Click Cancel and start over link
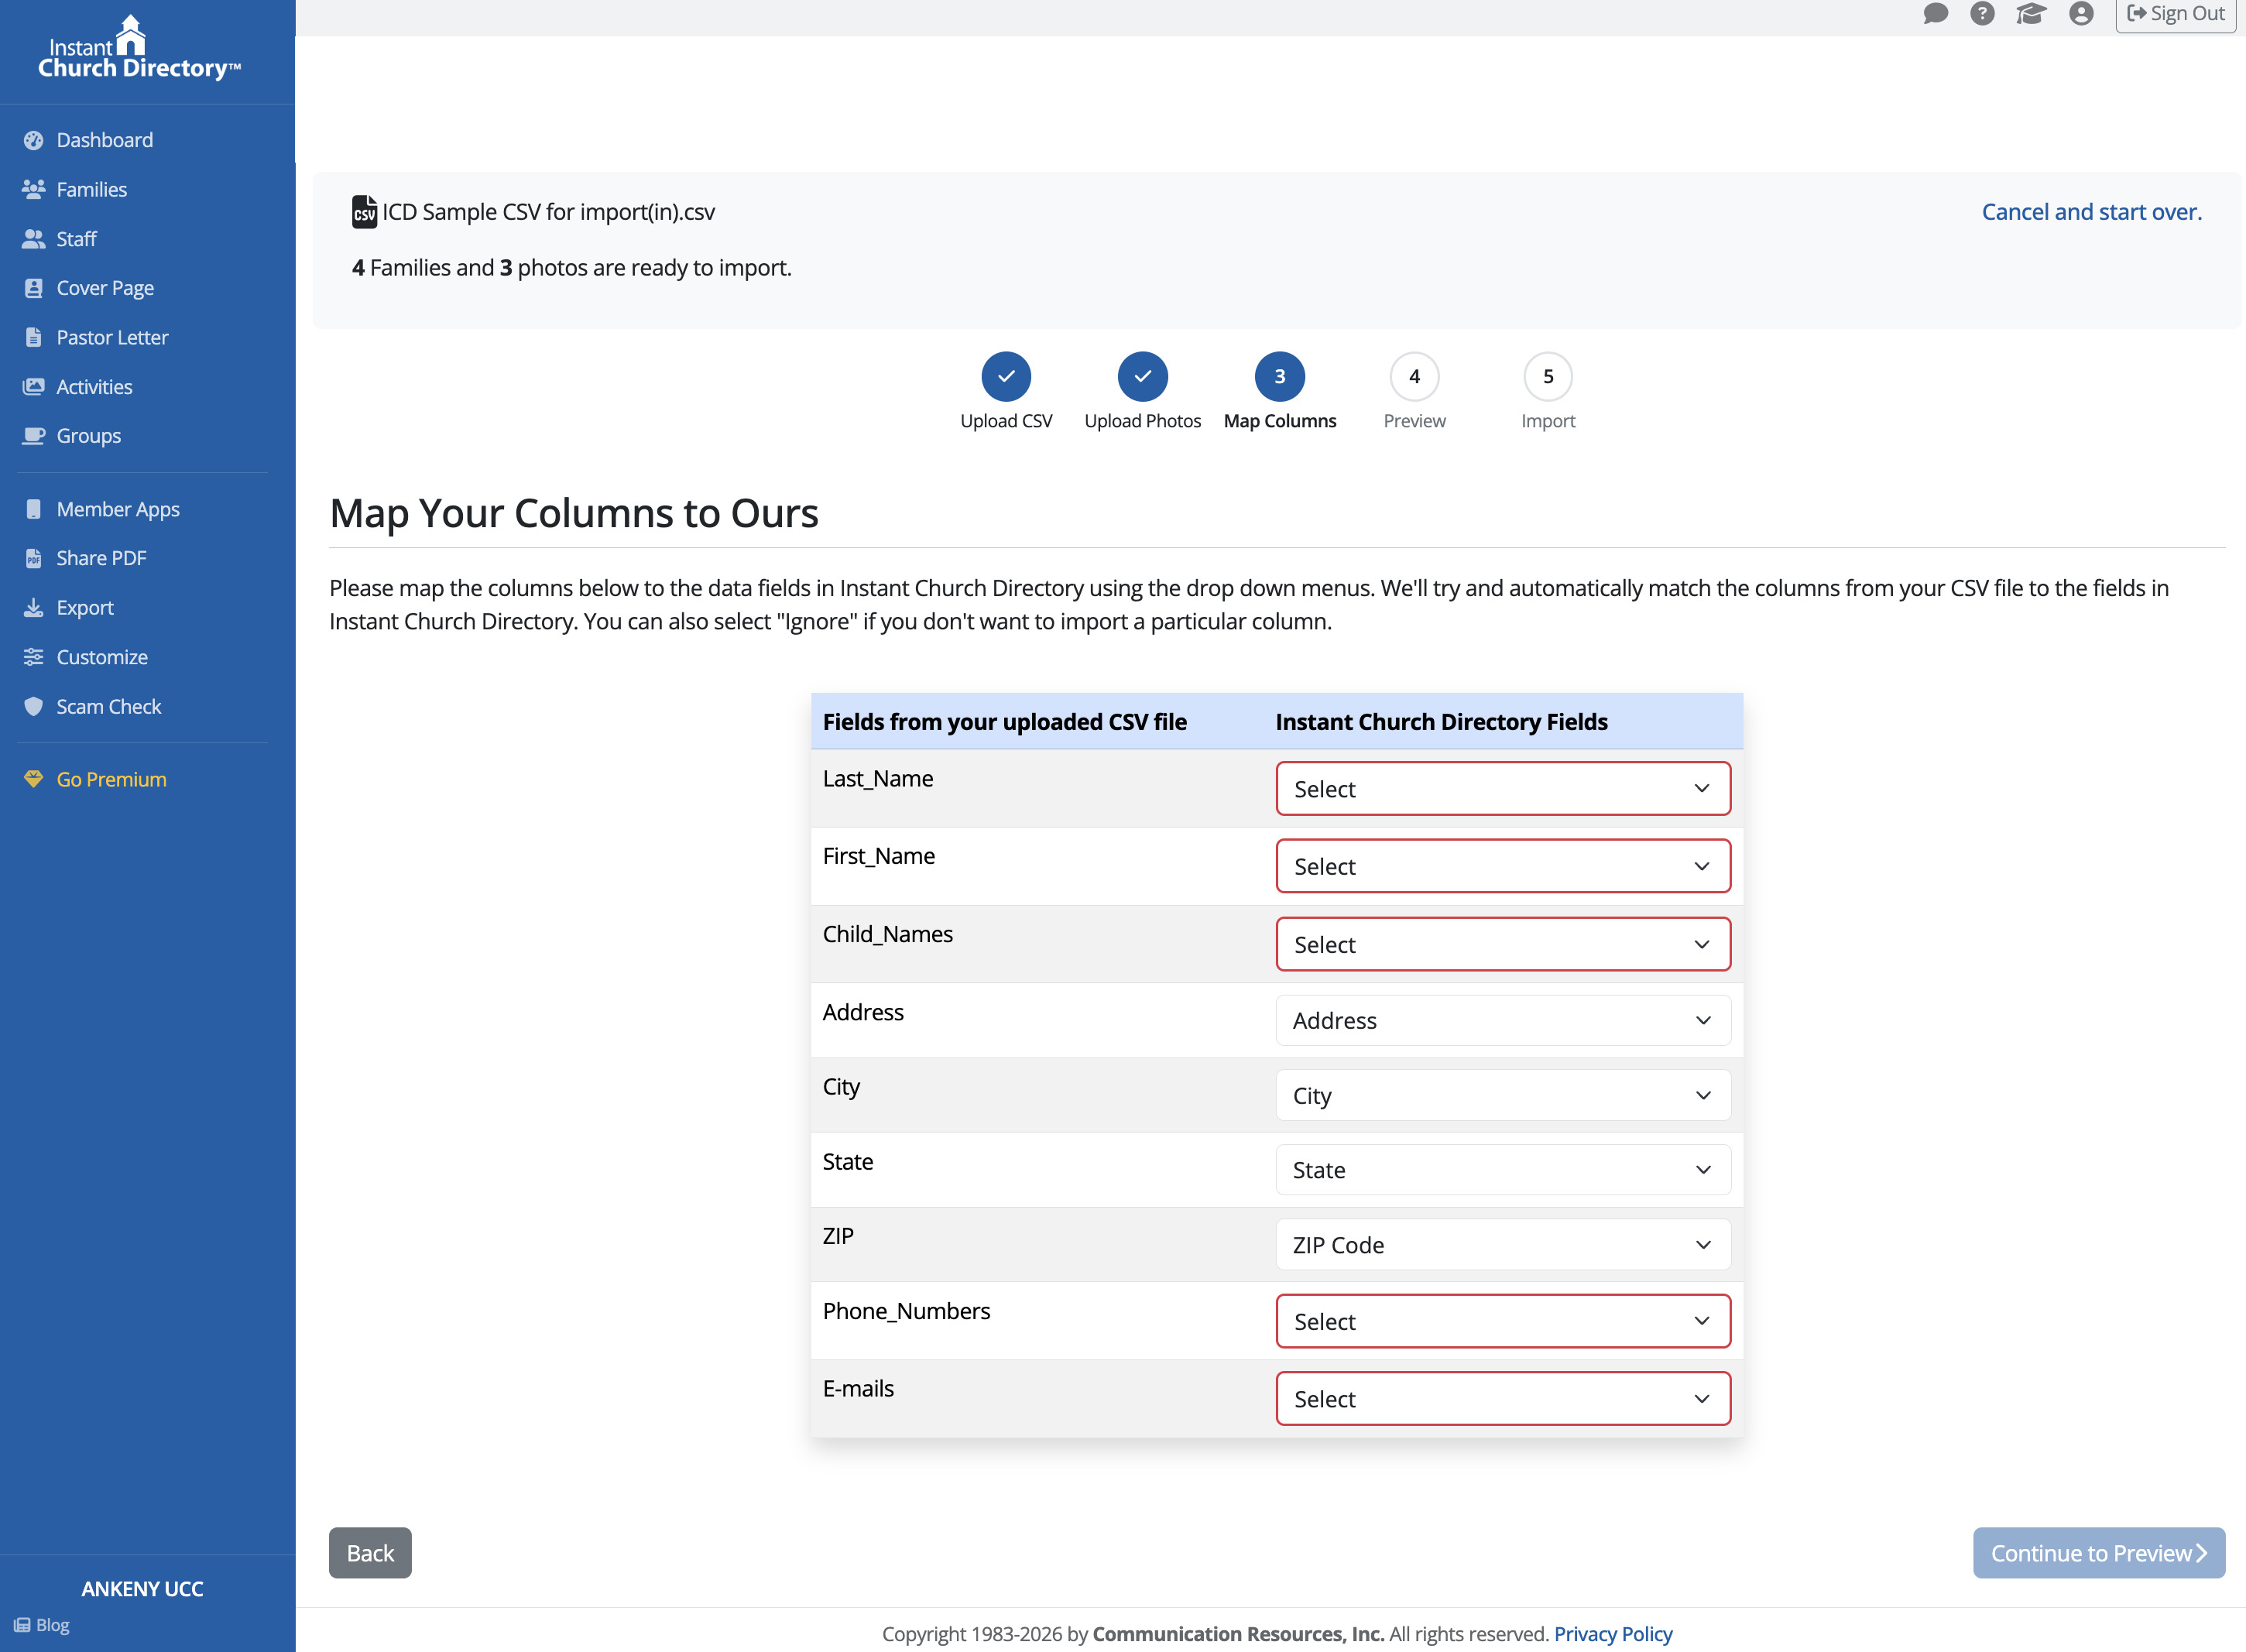Image resolution: width=2246 pixels, height=1652 pixels. click(x=2091, y=212)
